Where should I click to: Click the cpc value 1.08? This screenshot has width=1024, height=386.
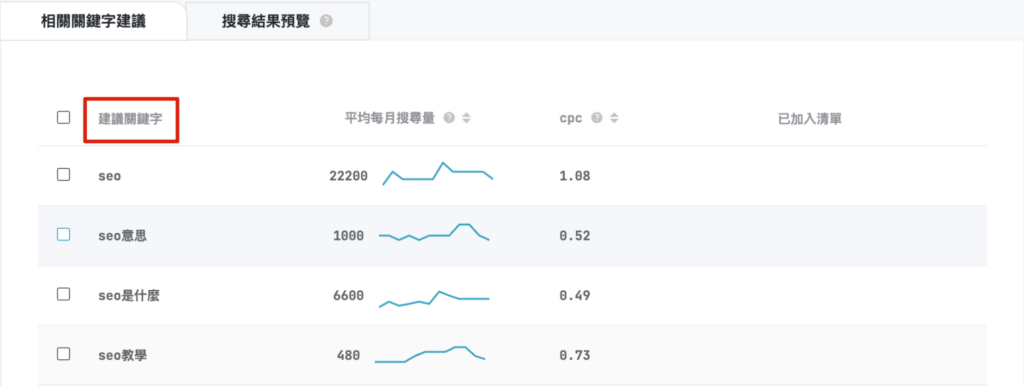point(575,176)
